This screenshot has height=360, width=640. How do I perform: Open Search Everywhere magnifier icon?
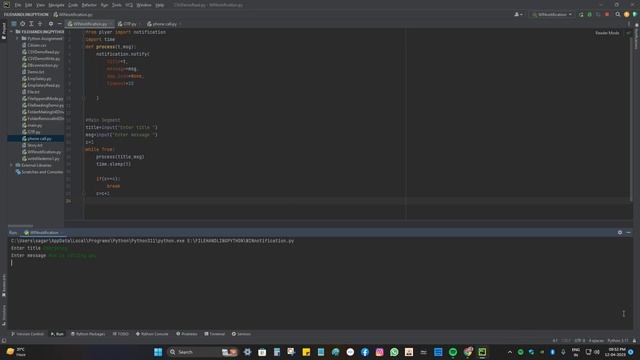pos(618,14)
